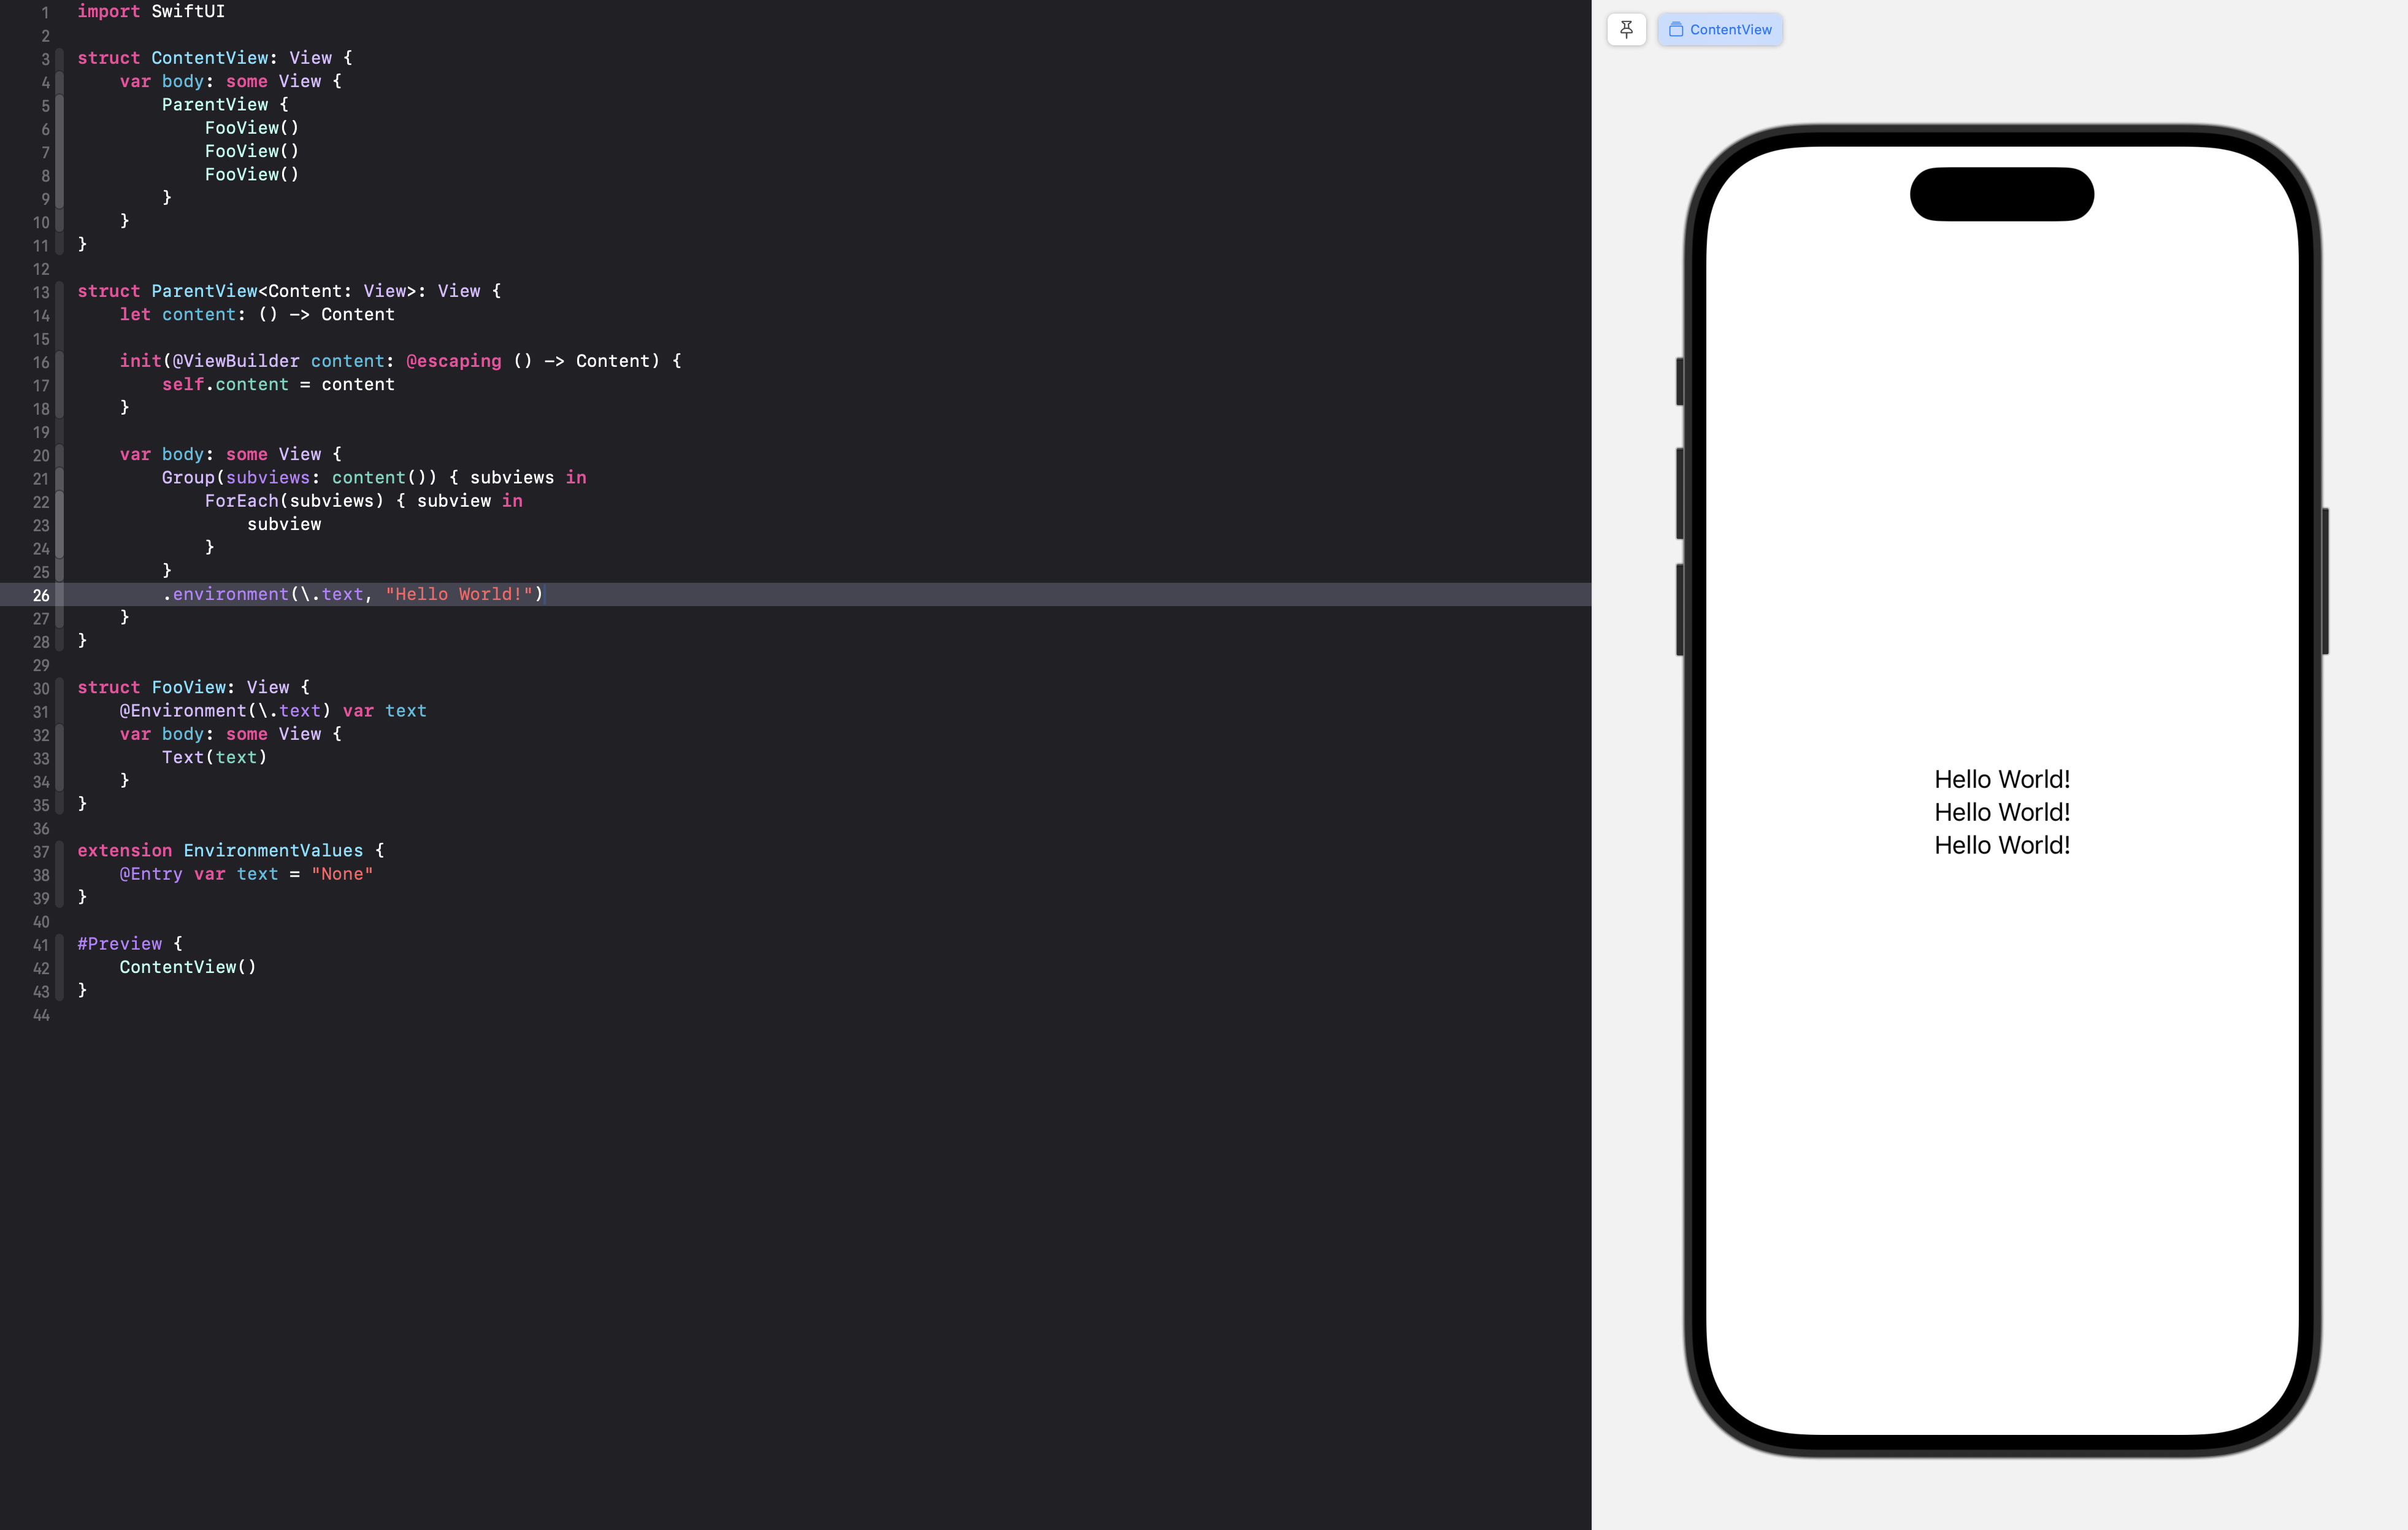
Task: Place cursor on 'import SwiftUI' line
Action: coord(151,11)
